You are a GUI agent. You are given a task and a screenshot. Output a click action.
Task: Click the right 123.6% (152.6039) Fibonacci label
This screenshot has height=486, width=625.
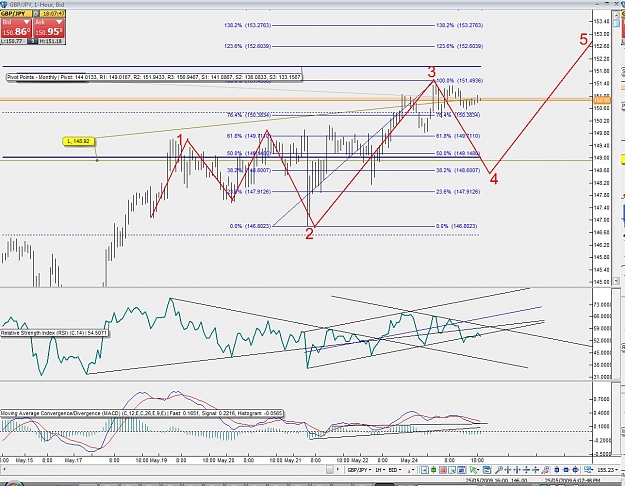tap(459, 46)
